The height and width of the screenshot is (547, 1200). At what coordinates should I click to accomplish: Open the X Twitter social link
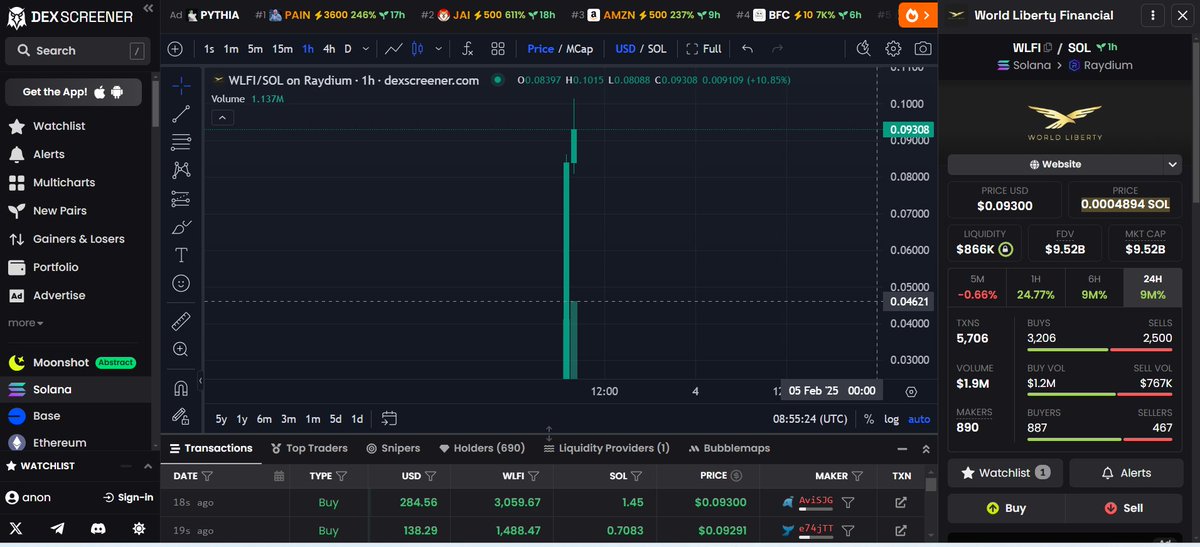16,528
